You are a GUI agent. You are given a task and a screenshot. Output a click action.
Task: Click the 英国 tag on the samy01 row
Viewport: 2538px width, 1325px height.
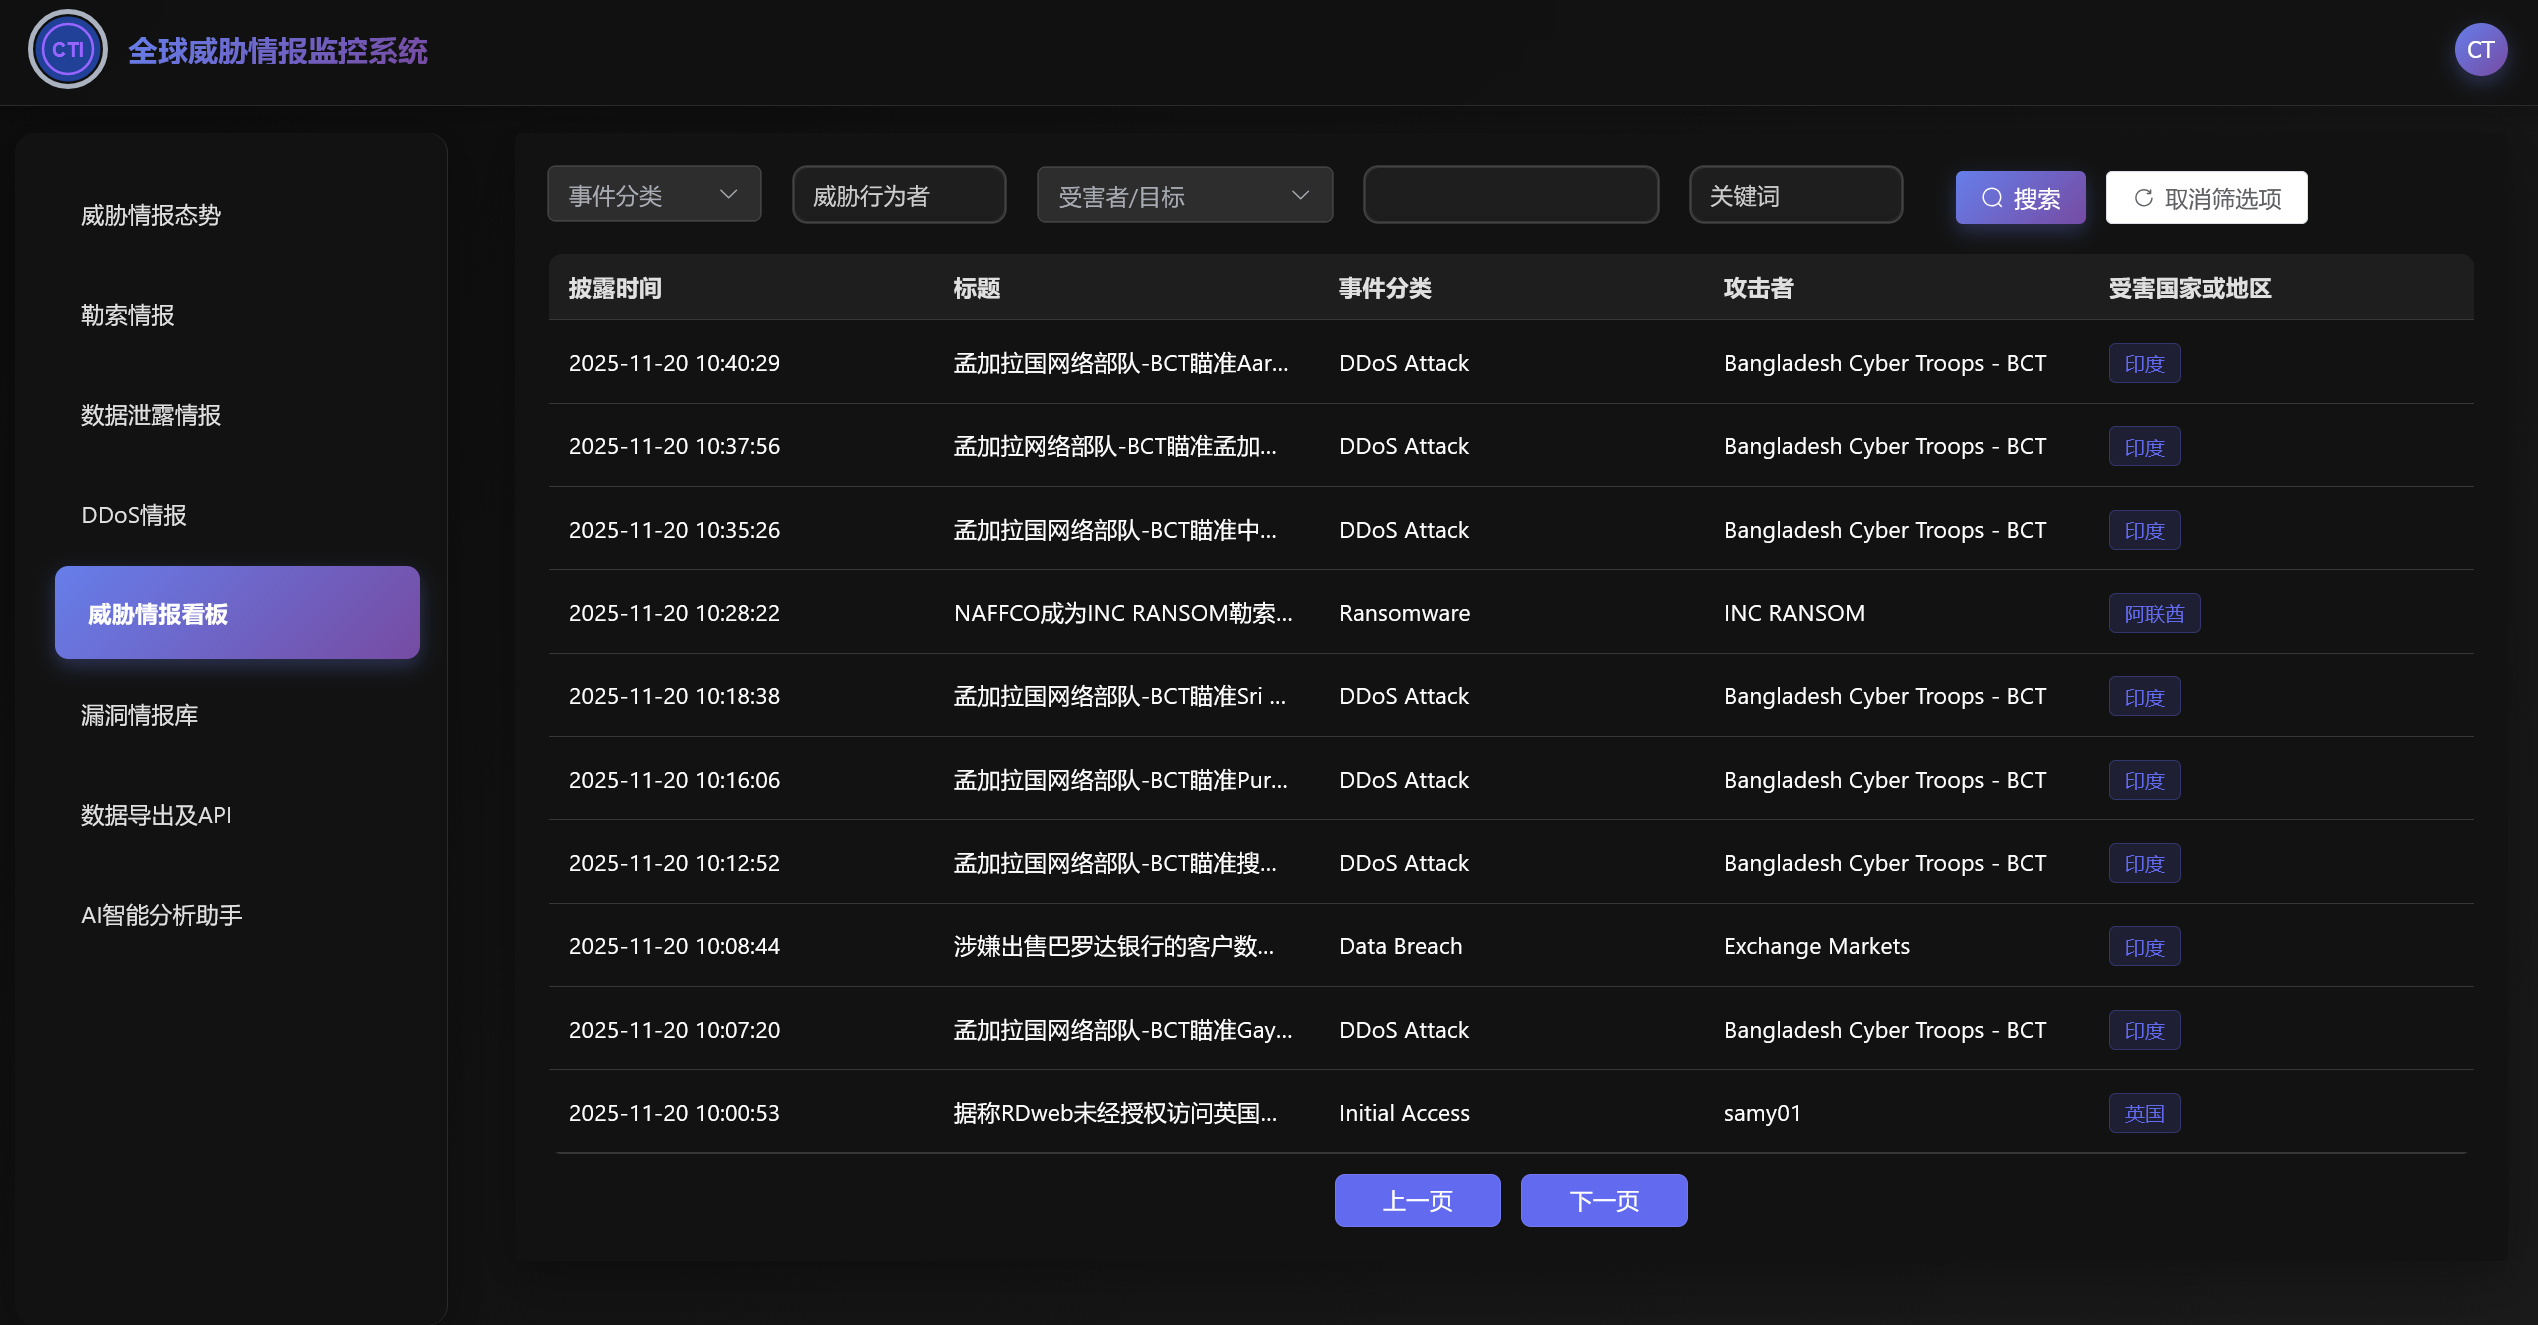2144,1112
